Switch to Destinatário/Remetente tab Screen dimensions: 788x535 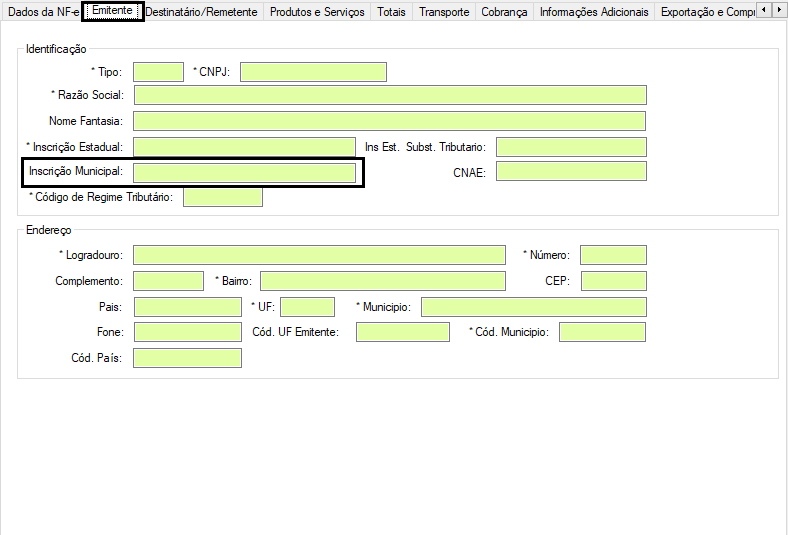[201, 12]
